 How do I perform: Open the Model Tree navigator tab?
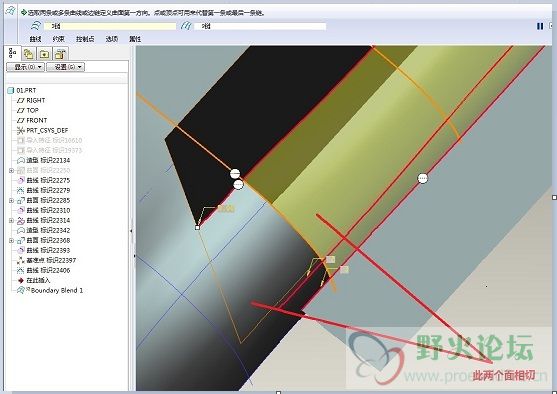[13, 53]
